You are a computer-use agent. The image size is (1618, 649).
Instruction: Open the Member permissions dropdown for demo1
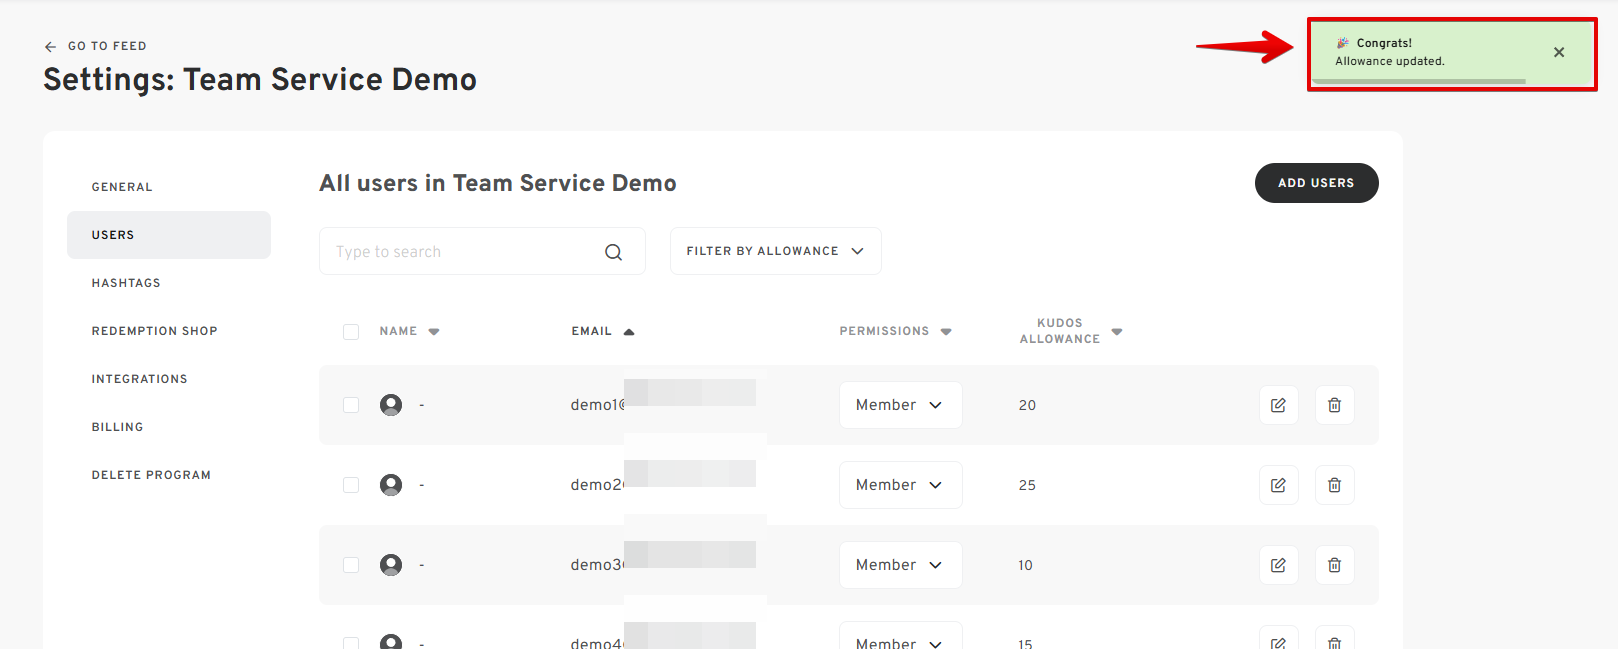point(900,405)
